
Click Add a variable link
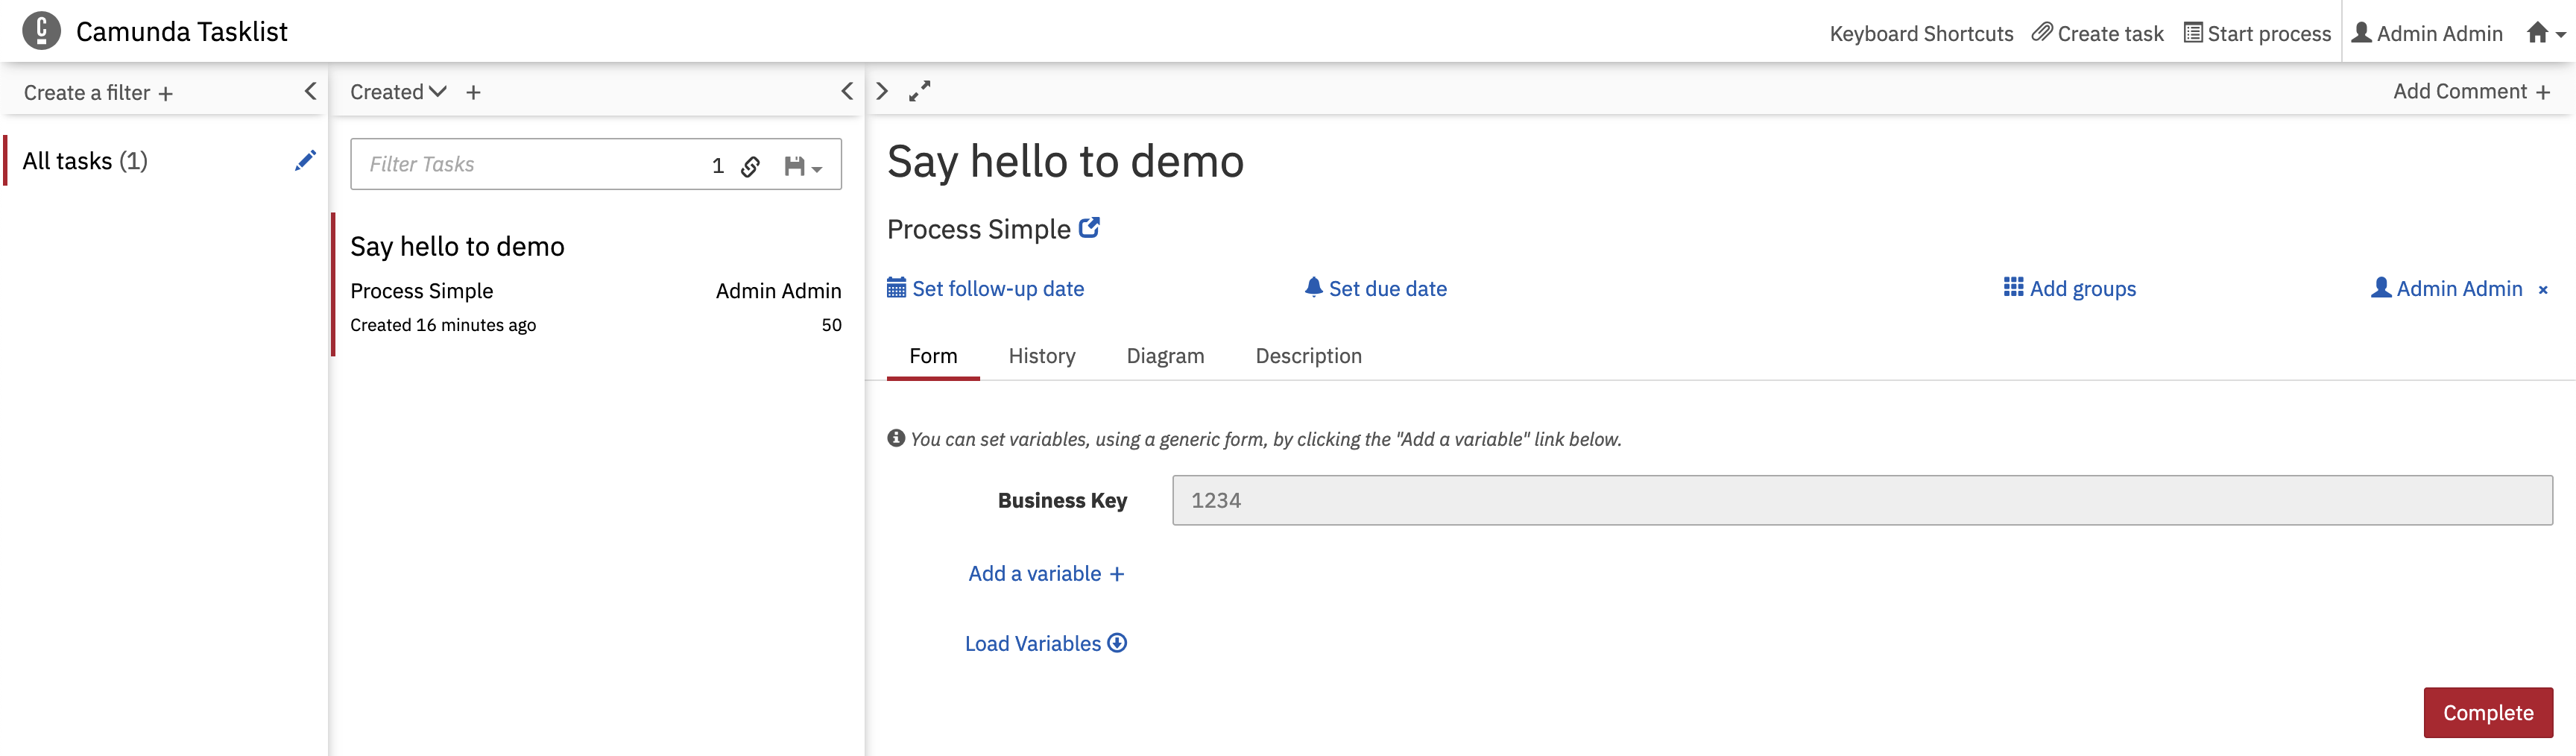[1046, 573]
